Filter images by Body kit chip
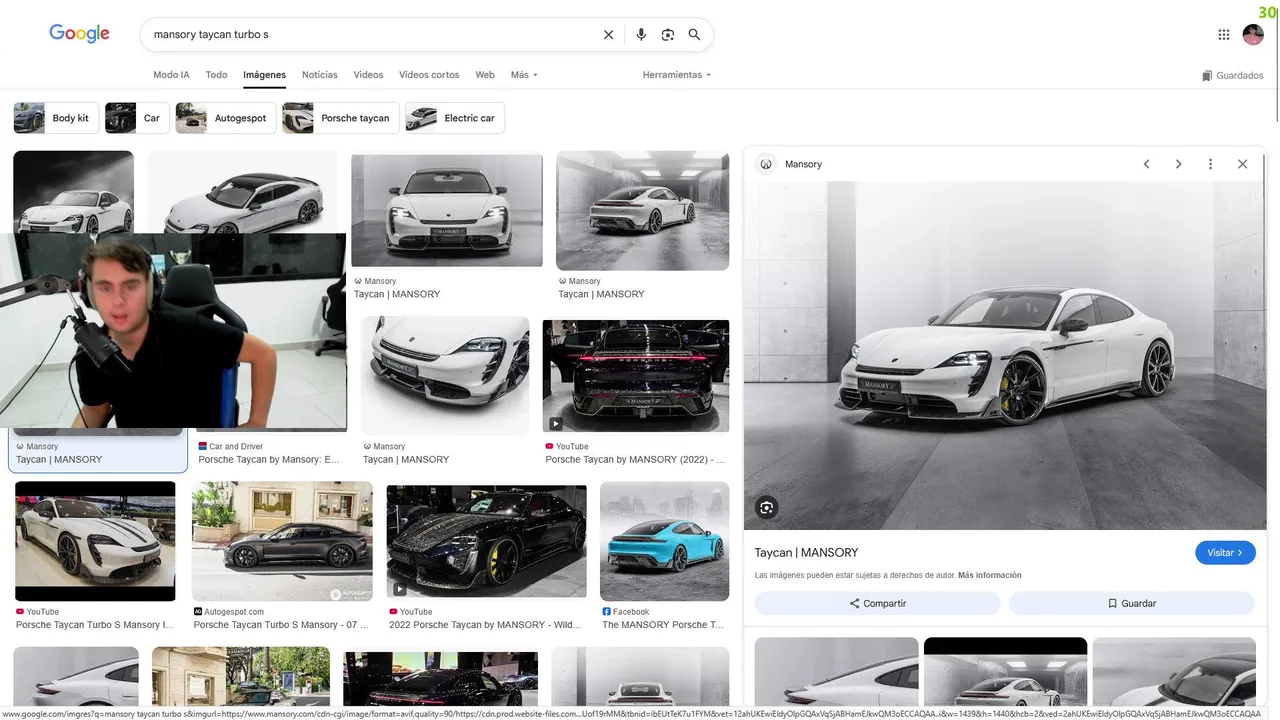The height and width of the screenshot is (720, 1280). pos(56,118)
